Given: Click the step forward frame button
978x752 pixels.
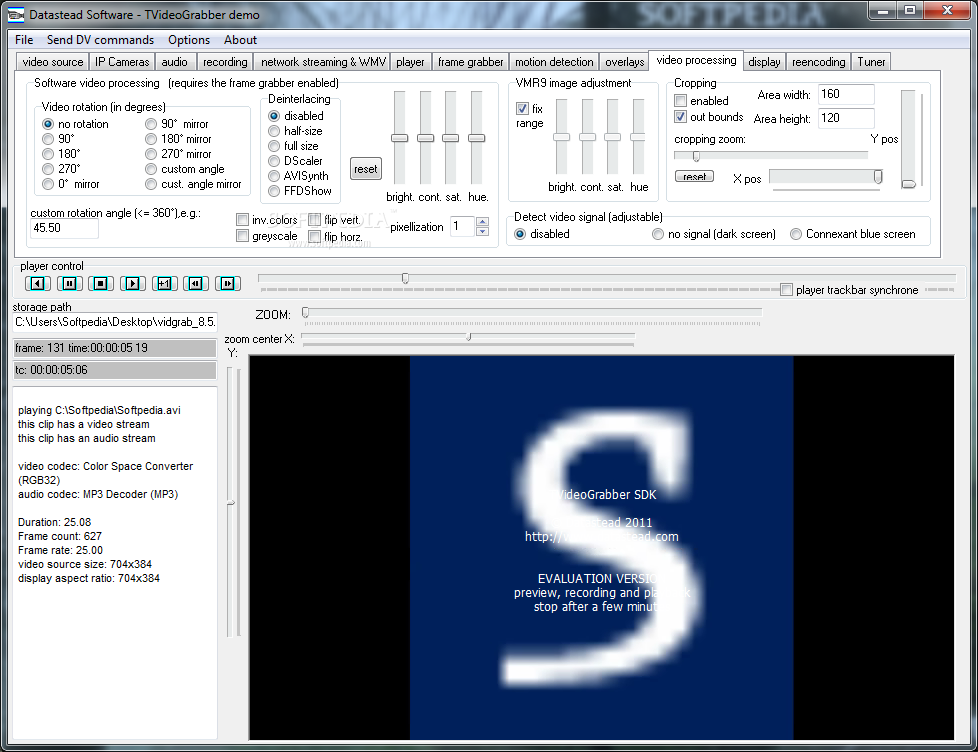Looking at the screenshot, I should 228,284.
